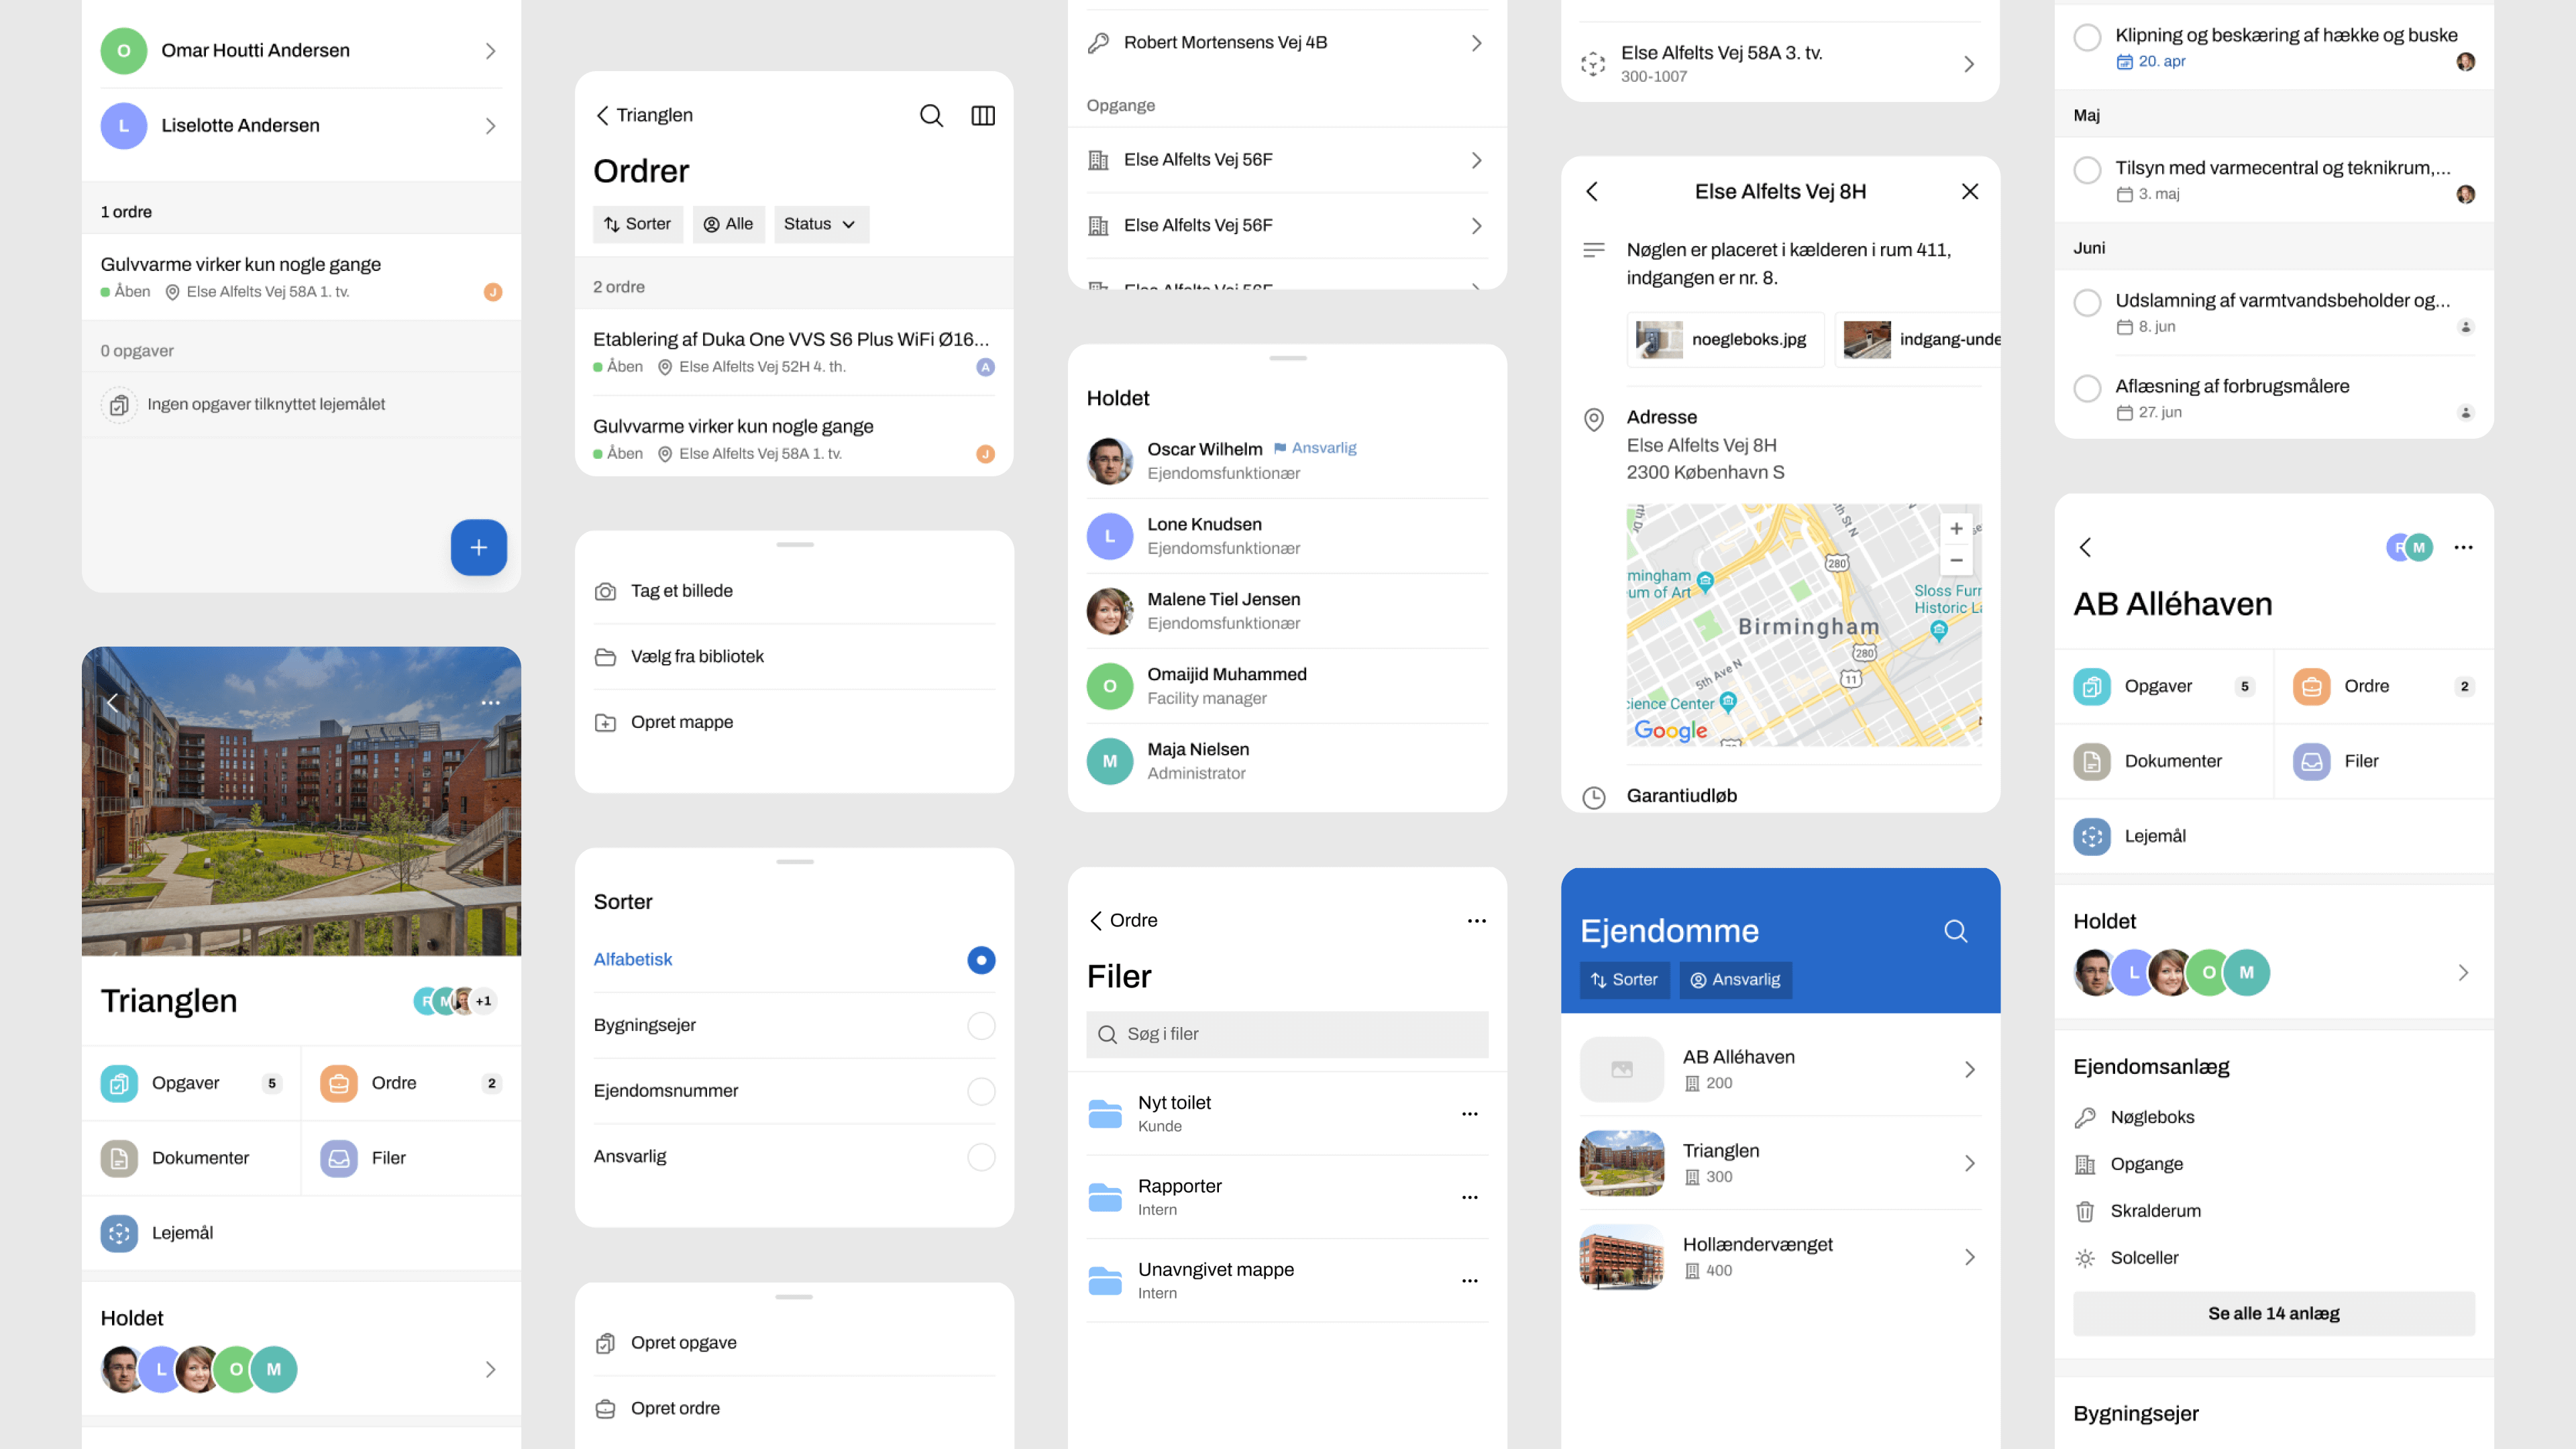The image size is (2576, 1449).
Task: Click the search icon in Ordrer header
Action: click(x=931, y=115)
